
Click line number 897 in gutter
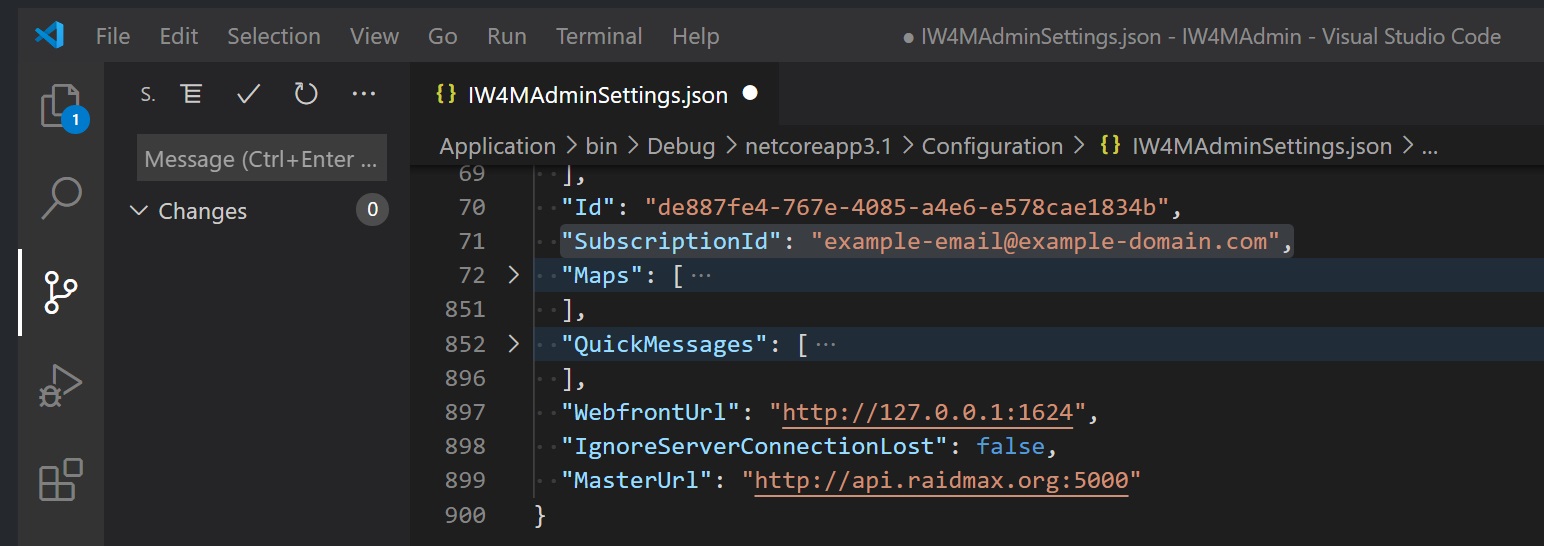[465, 412]
